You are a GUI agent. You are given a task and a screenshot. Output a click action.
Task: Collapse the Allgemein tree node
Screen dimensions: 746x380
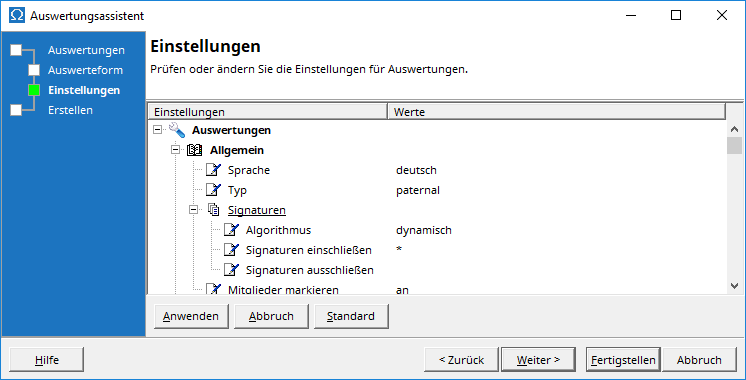coord(176,150)
